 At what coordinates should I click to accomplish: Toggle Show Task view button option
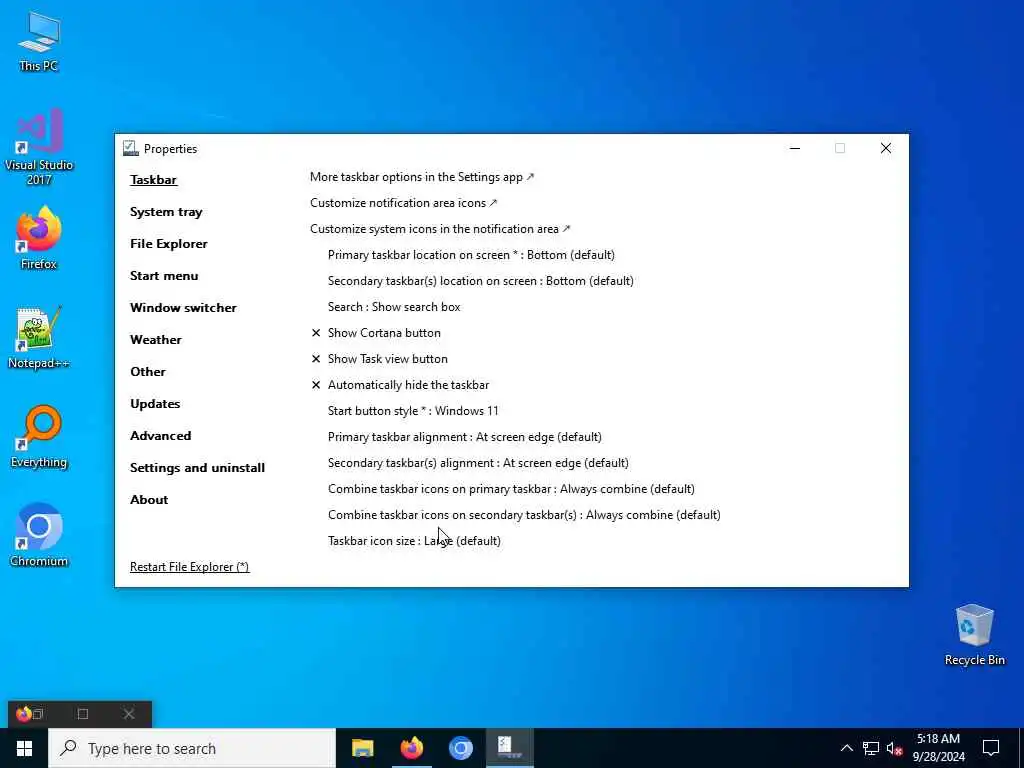coord(379,359)
